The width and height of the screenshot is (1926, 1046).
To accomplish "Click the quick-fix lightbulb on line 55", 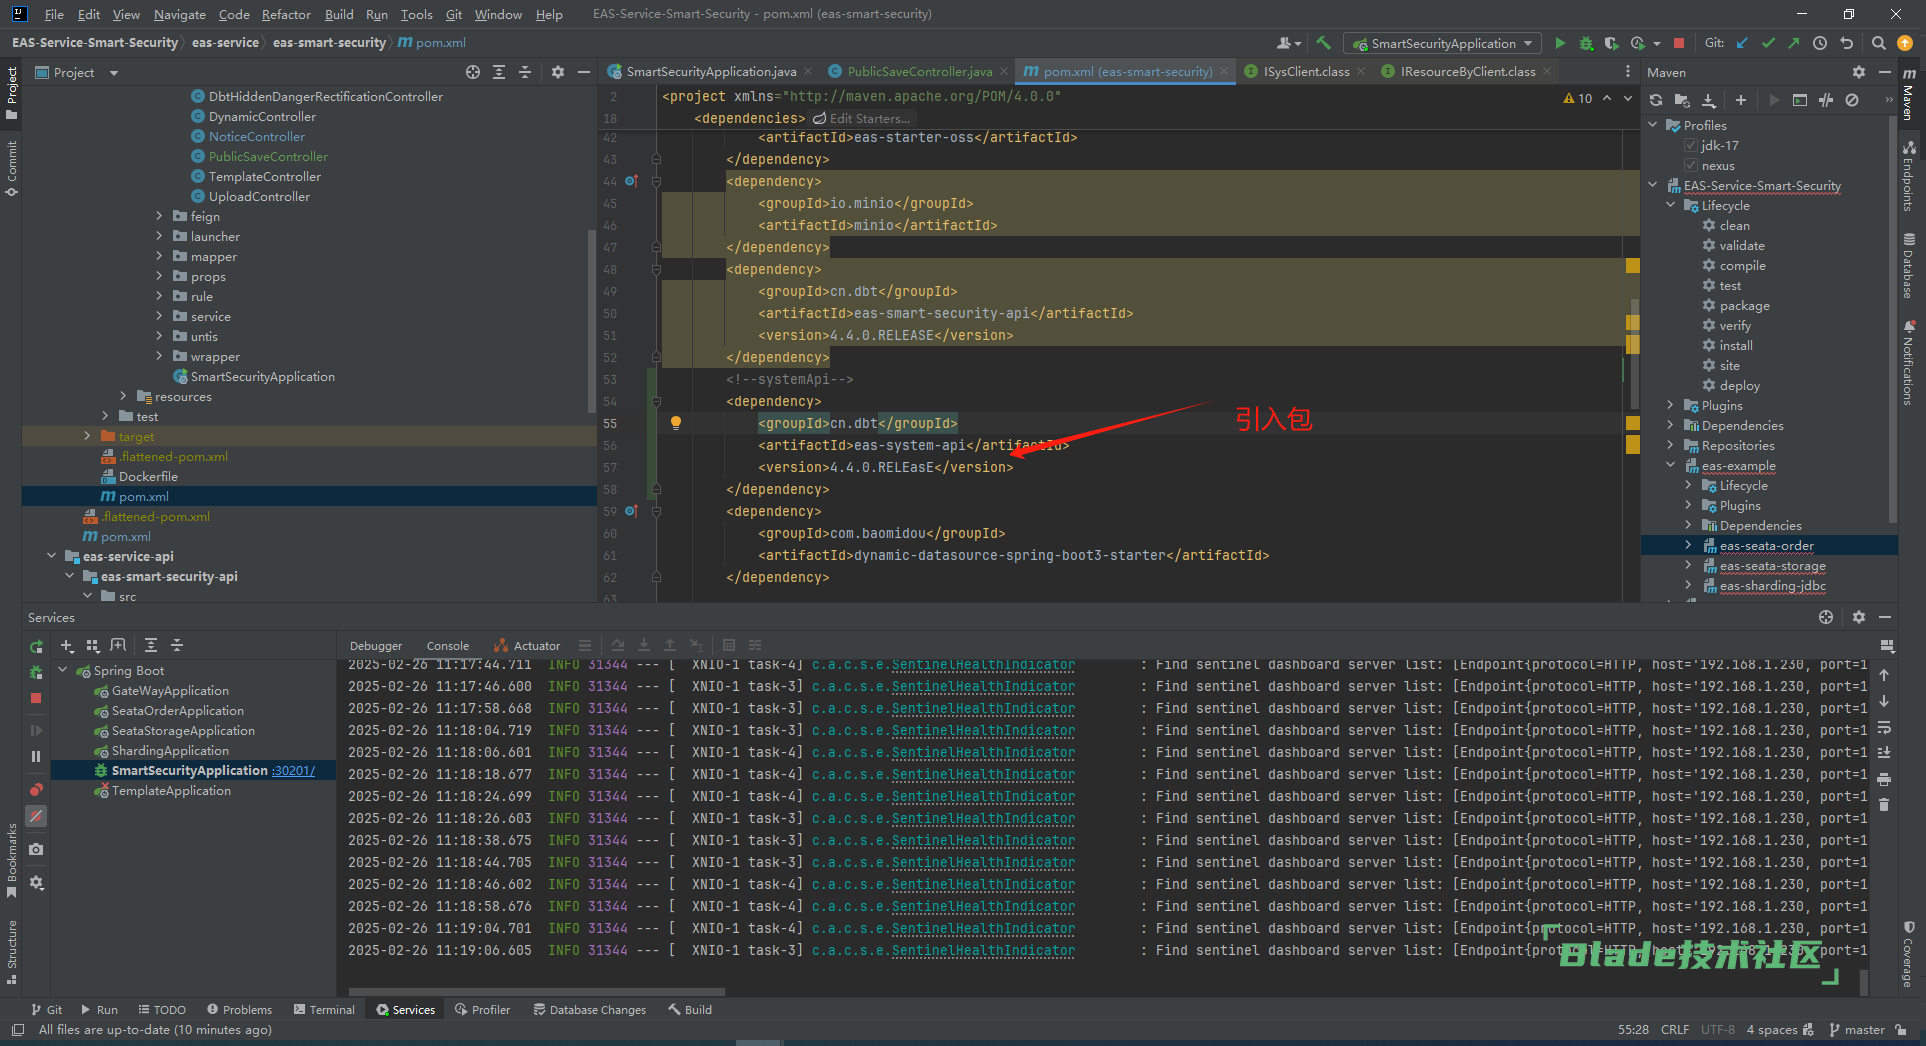I will (676, 423).
